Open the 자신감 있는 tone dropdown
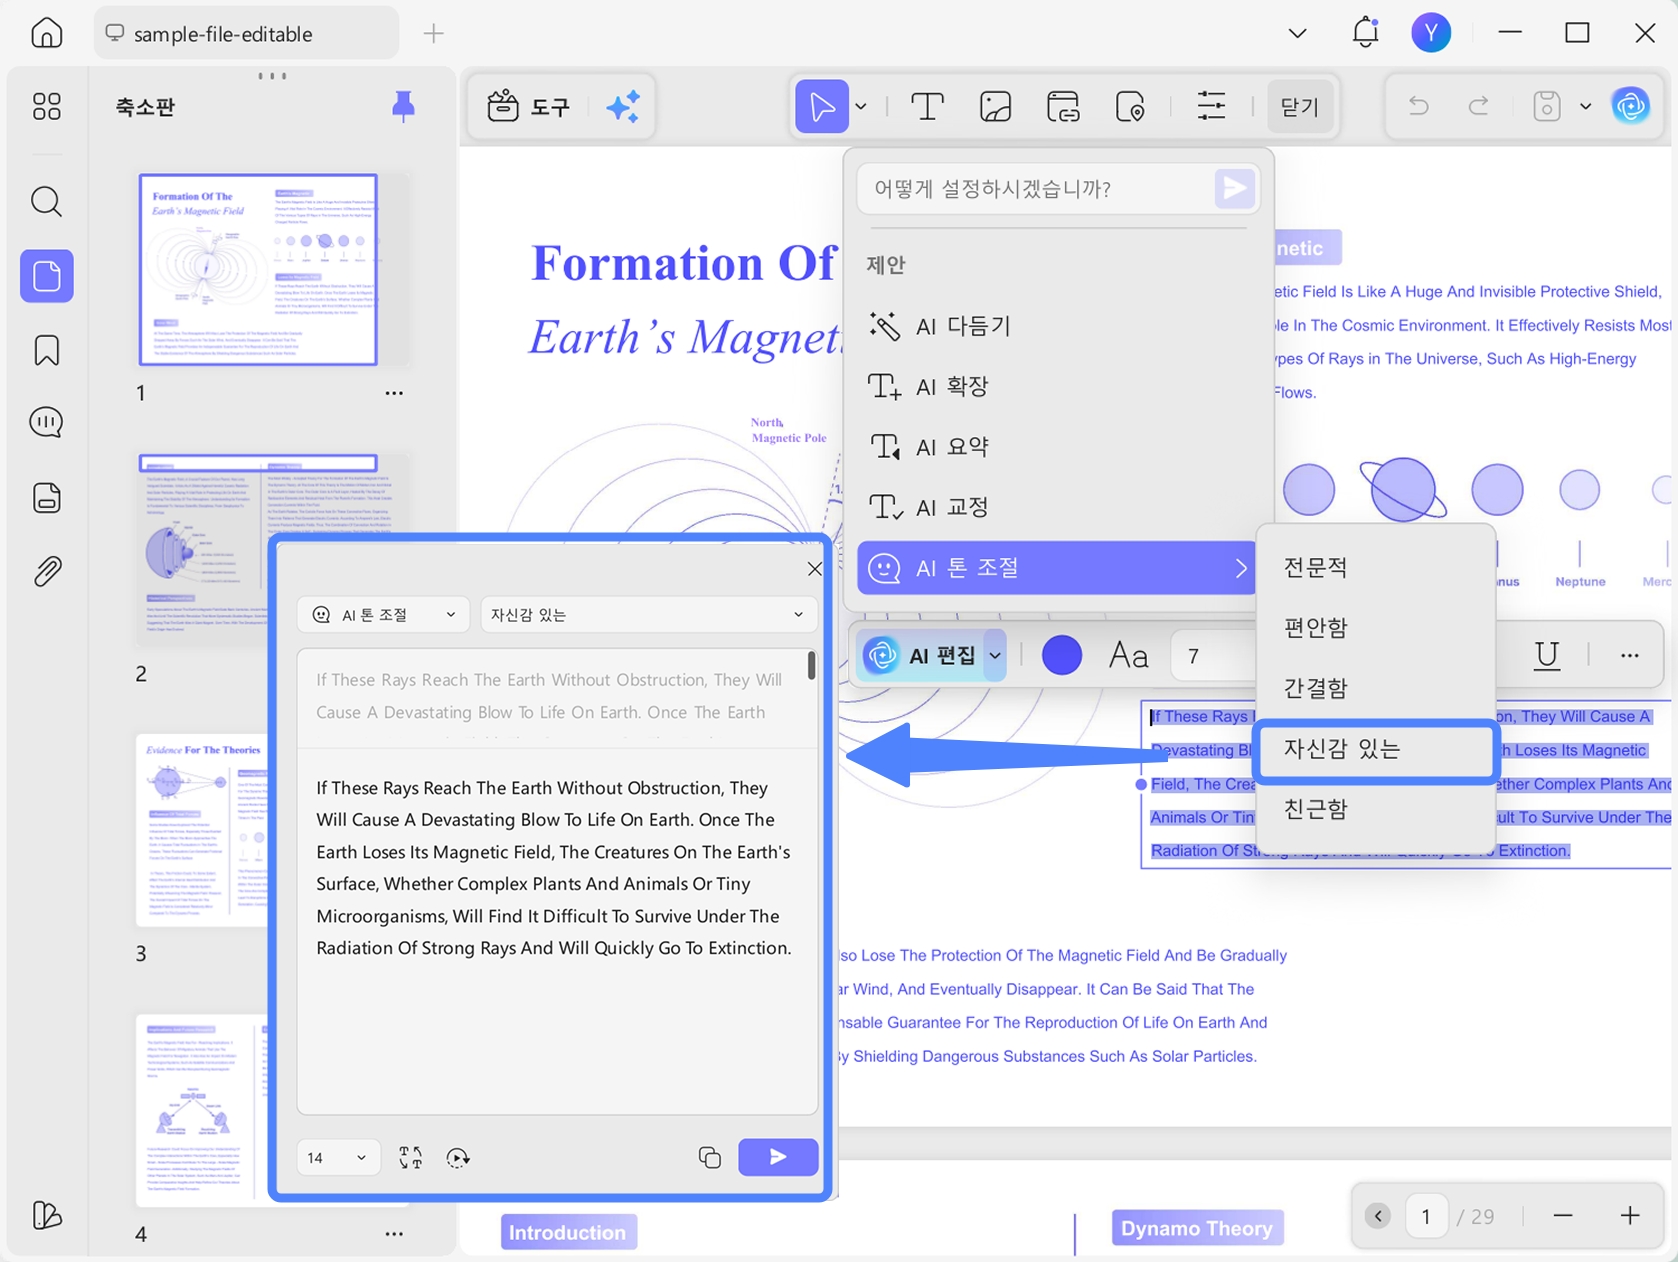This screenshot has width=1678, height=1262. pyautogui.click(x=648, y=615)
